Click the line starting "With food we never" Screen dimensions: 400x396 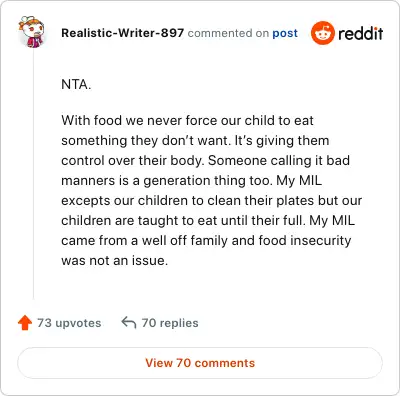pyautogui.click(x=187, y=120)
